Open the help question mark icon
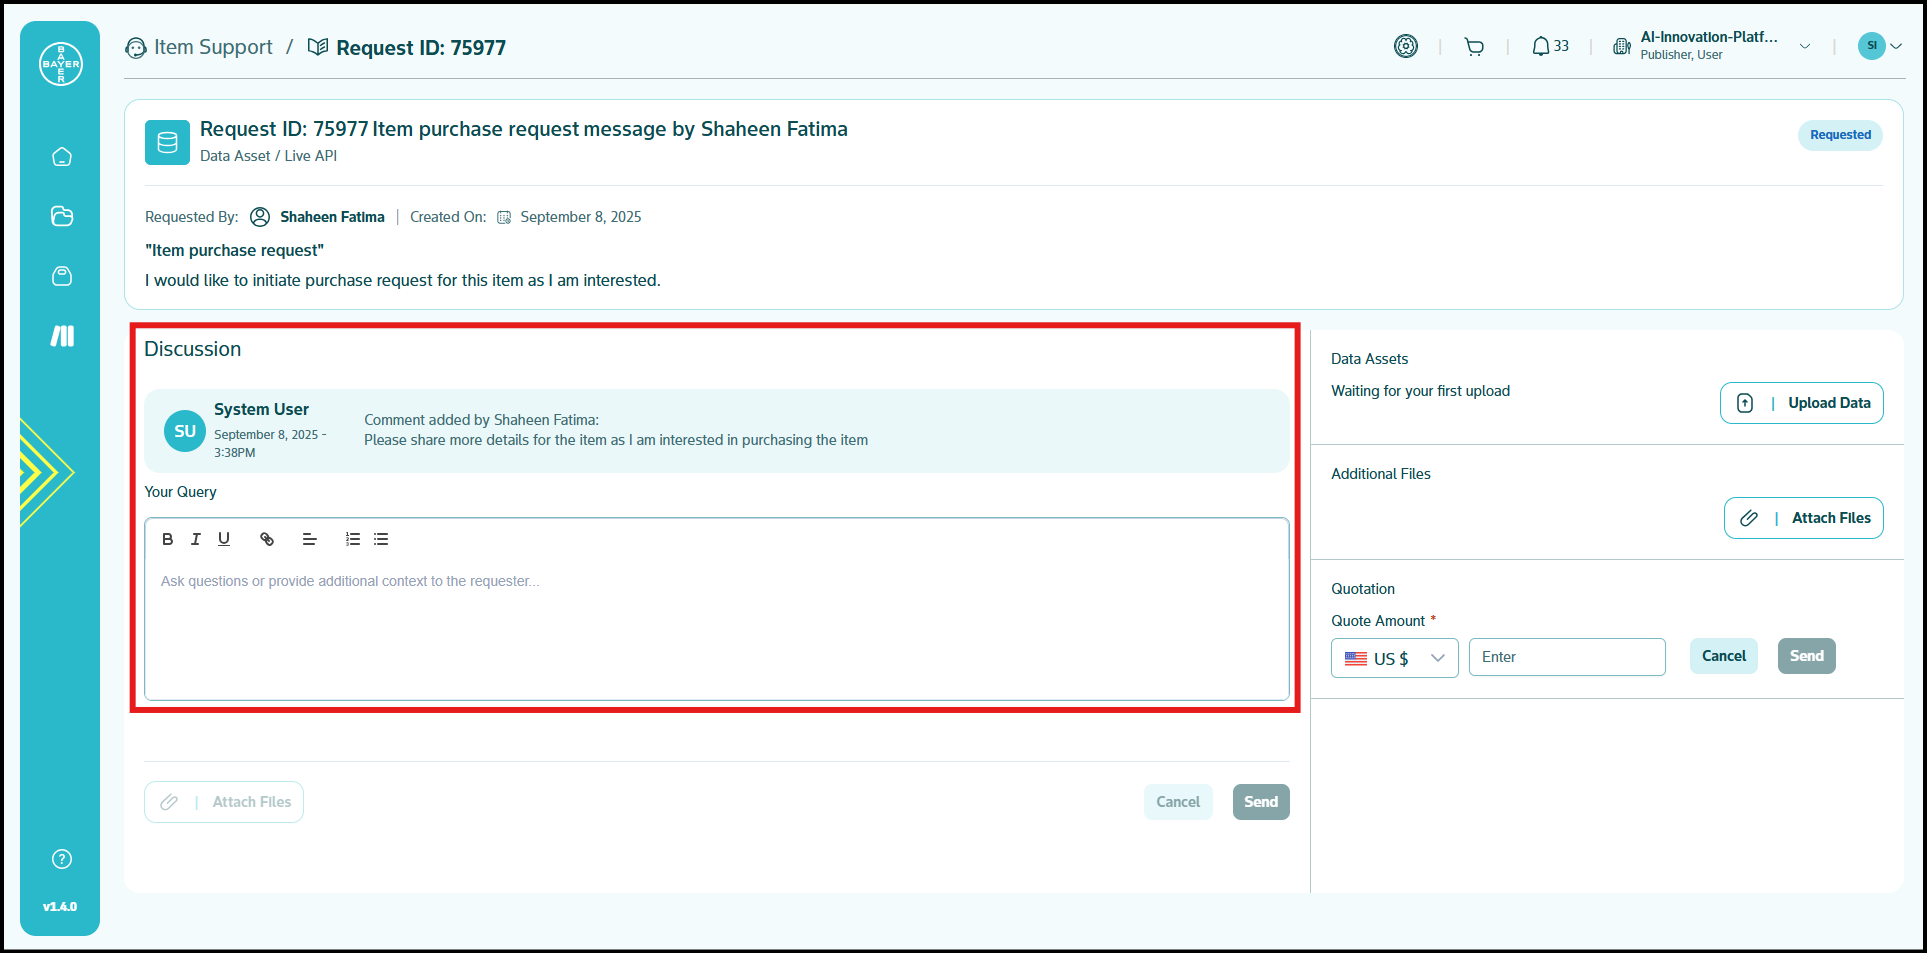This screenshot has height=953, width=1927. (x=62, y=859)
